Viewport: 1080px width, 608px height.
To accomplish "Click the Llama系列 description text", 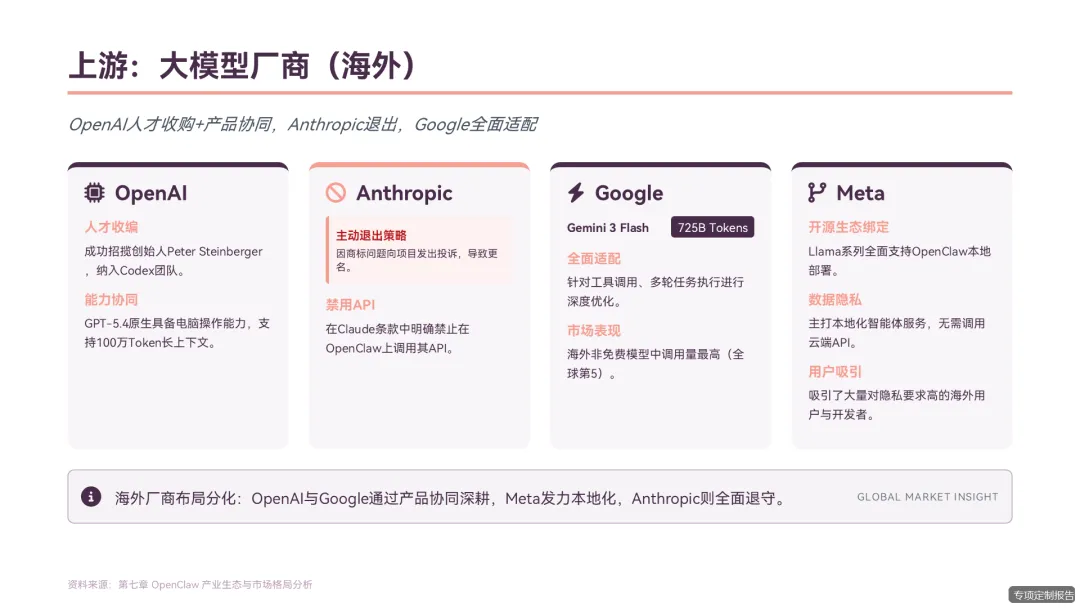I will pos(900,261).
